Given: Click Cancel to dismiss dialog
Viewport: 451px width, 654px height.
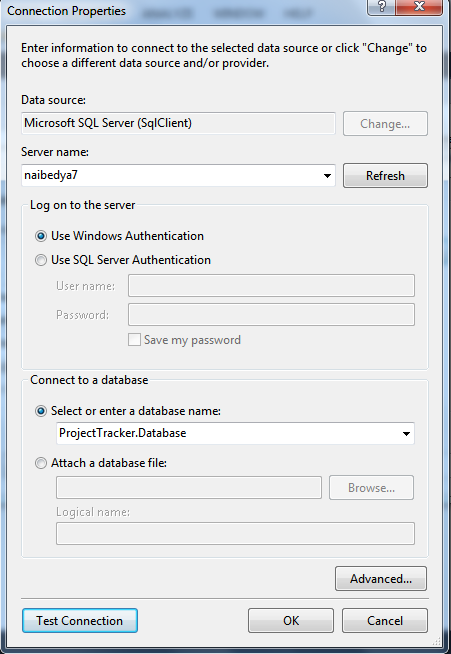Looking at the screenshot, I should (385, 621).
